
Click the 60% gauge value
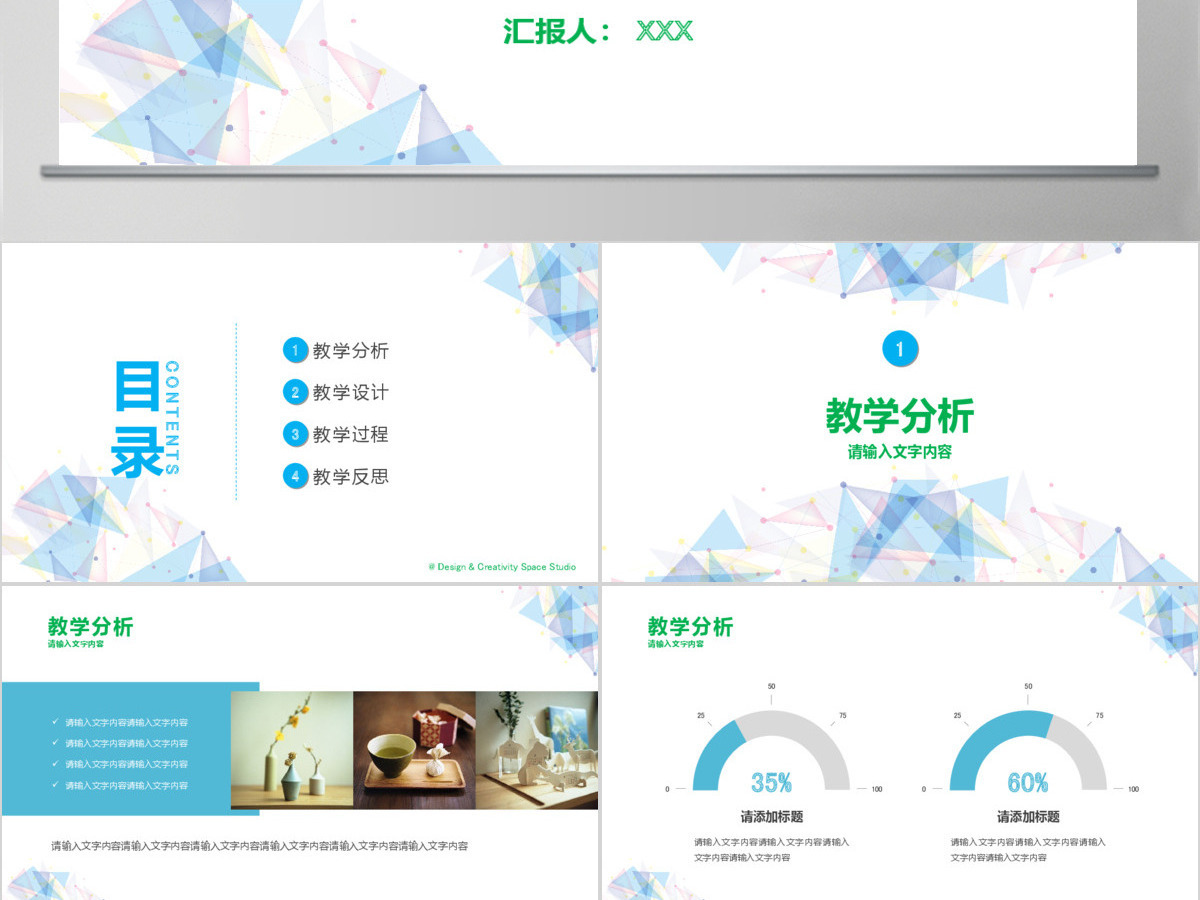1028,782
